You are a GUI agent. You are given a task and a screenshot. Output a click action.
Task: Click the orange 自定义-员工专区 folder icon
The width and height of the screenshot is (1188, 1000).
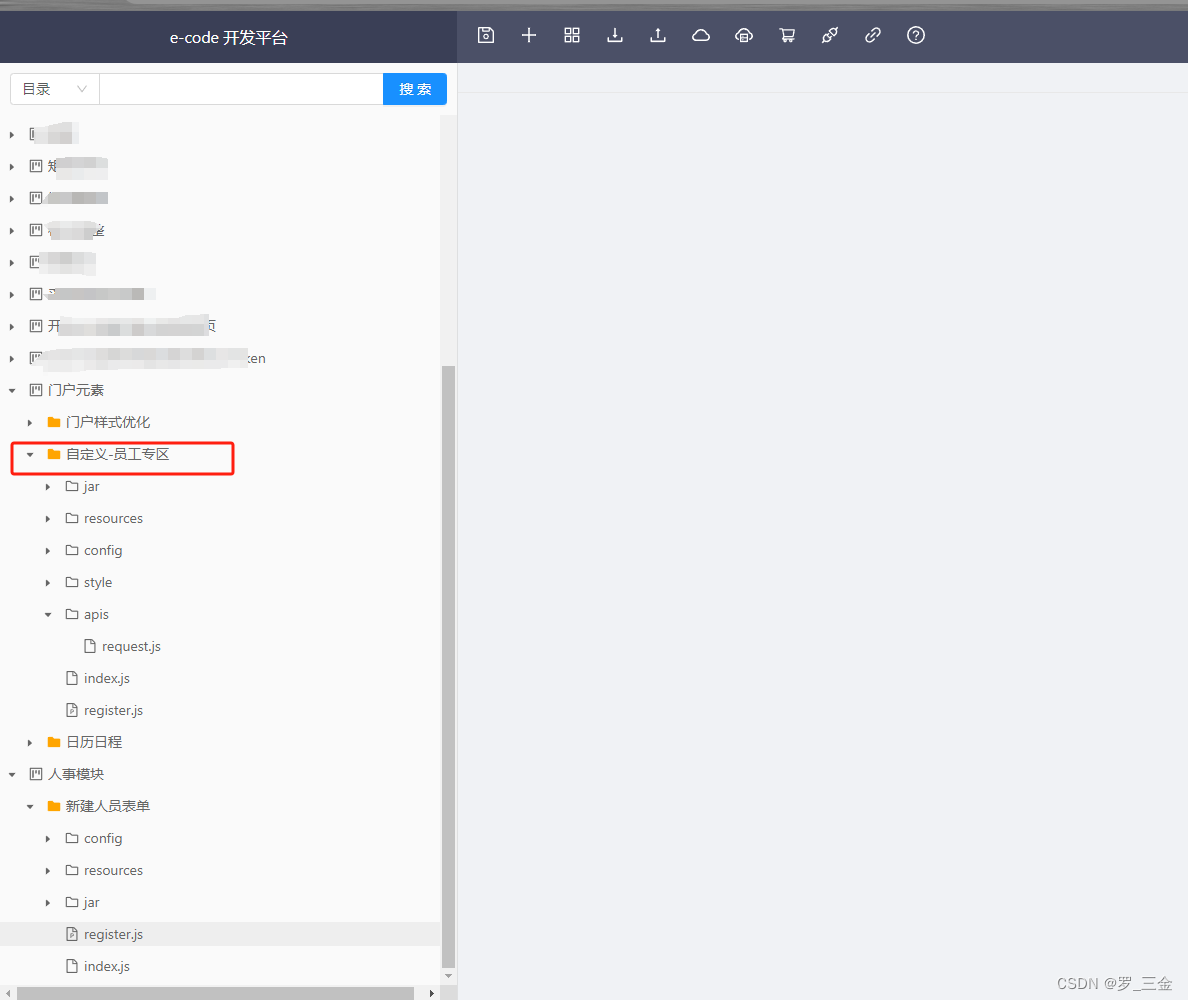pos(54,455)
